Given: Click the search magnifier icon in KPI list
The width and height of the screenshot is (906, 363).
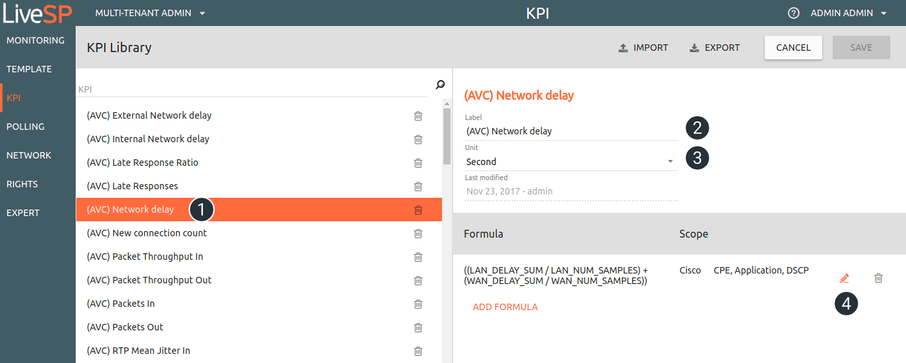Looking at the screenshot, I should click(440, 85).
